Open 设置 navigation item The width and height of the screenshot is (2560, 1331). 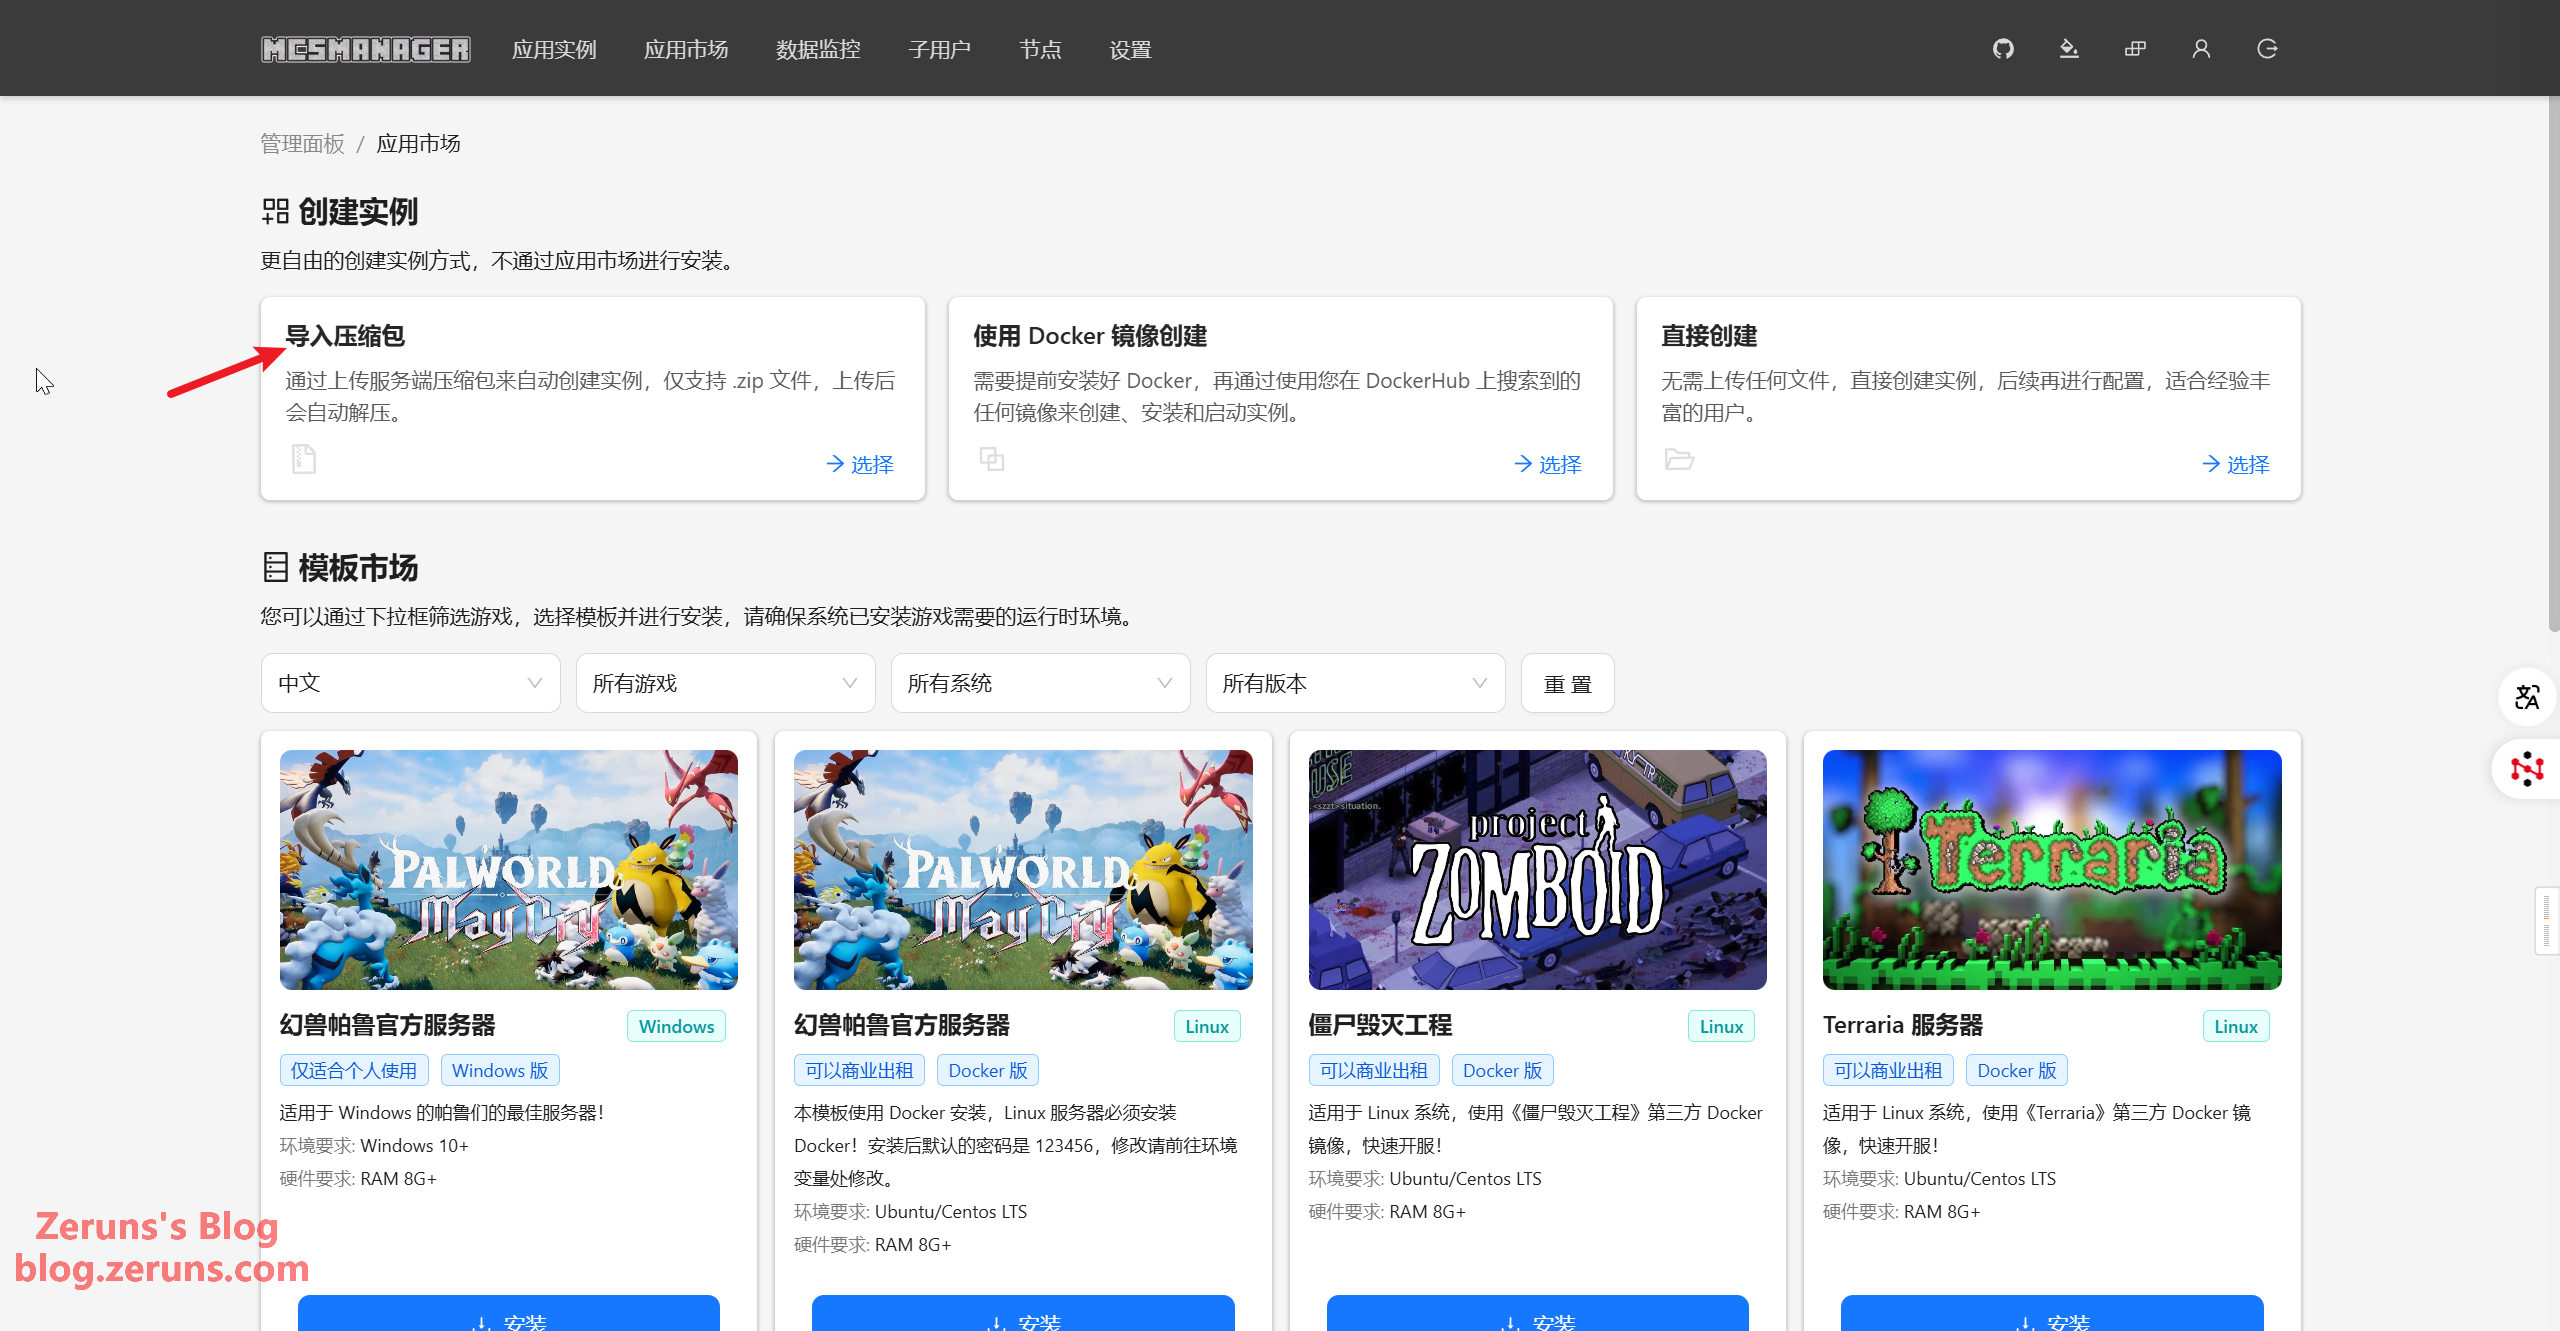click(1130, 49)
